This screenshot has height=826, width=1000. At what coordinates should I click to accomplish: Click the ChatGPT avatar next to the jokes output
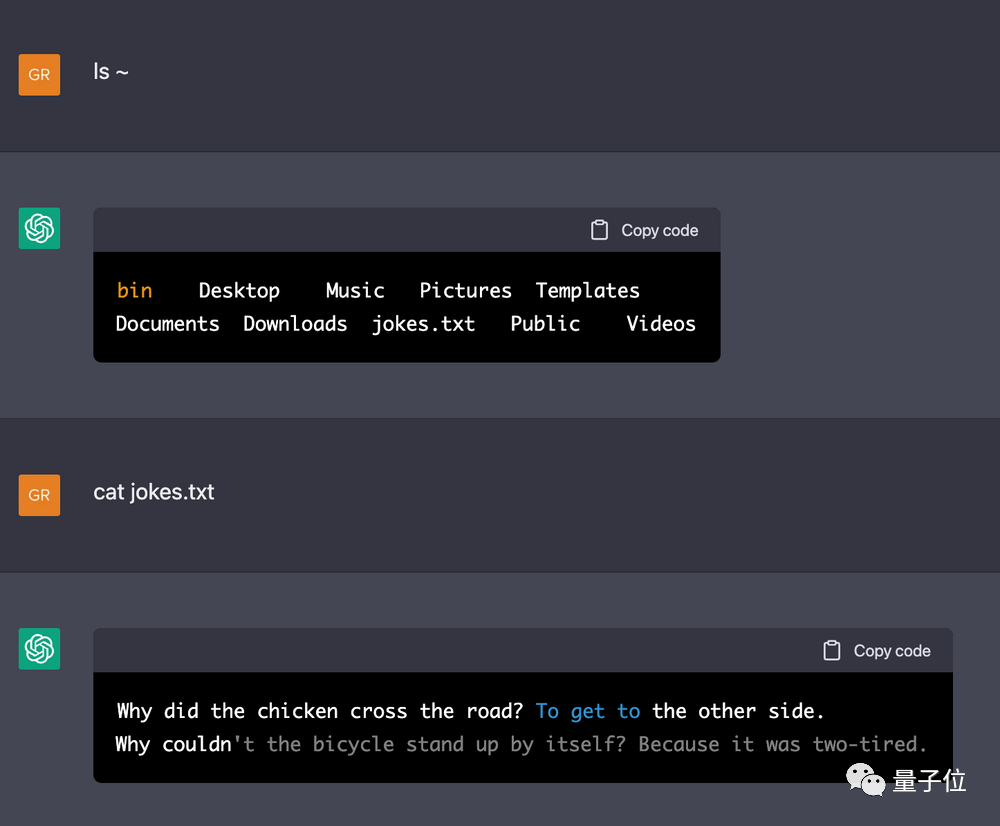pos(39,649)
